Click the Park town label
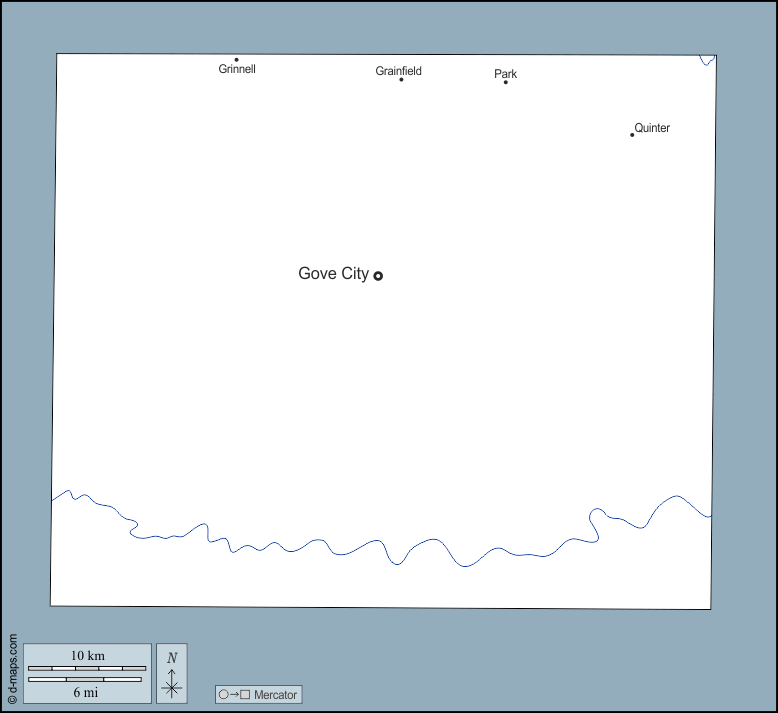The image size is (778, 713). 506,74
